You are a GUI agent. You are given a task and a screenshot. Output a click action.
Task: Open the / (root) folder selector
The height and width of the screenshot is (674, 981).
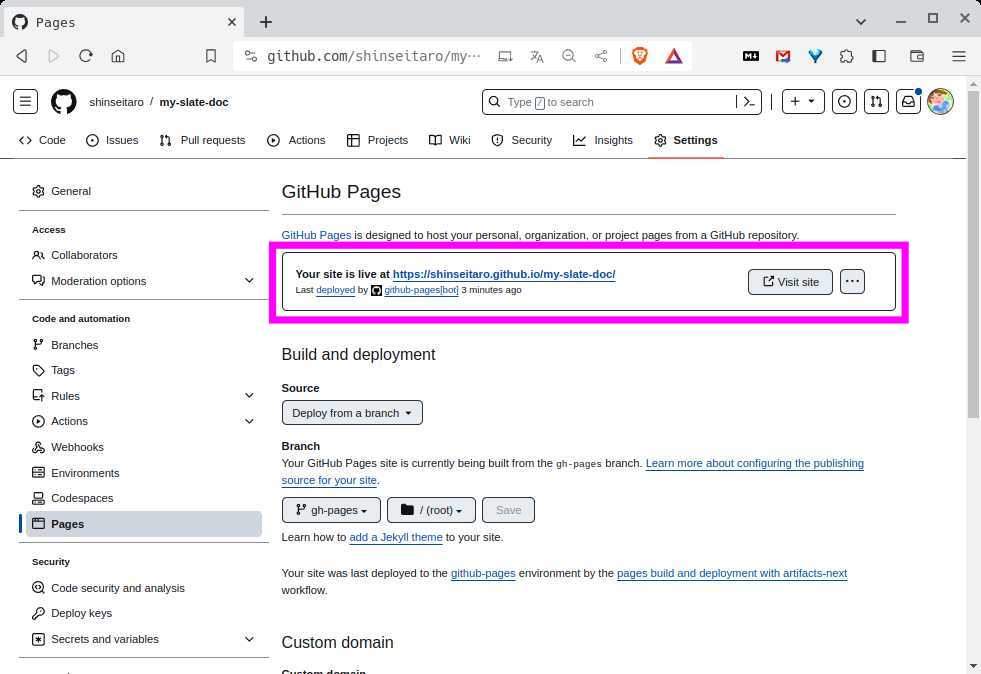coord(431,510)
